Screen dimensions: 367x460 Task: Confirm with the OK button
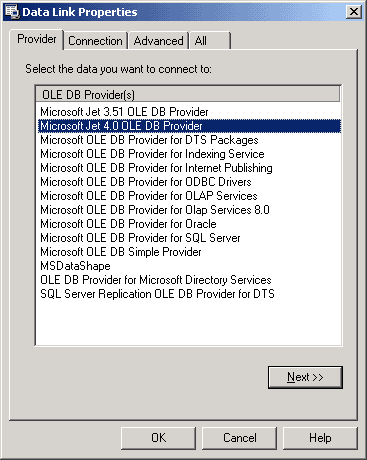click(x=158, y=438)
